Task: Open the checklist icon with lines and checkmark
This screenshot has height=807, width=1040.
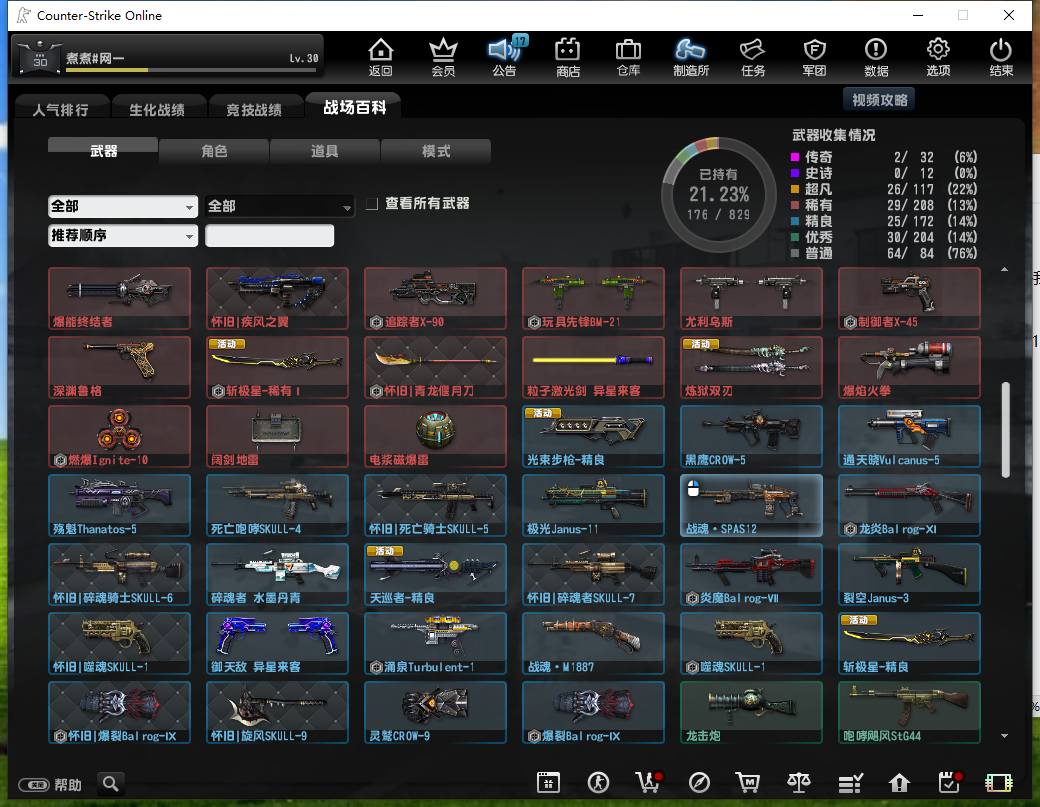Action: [850, 783]
